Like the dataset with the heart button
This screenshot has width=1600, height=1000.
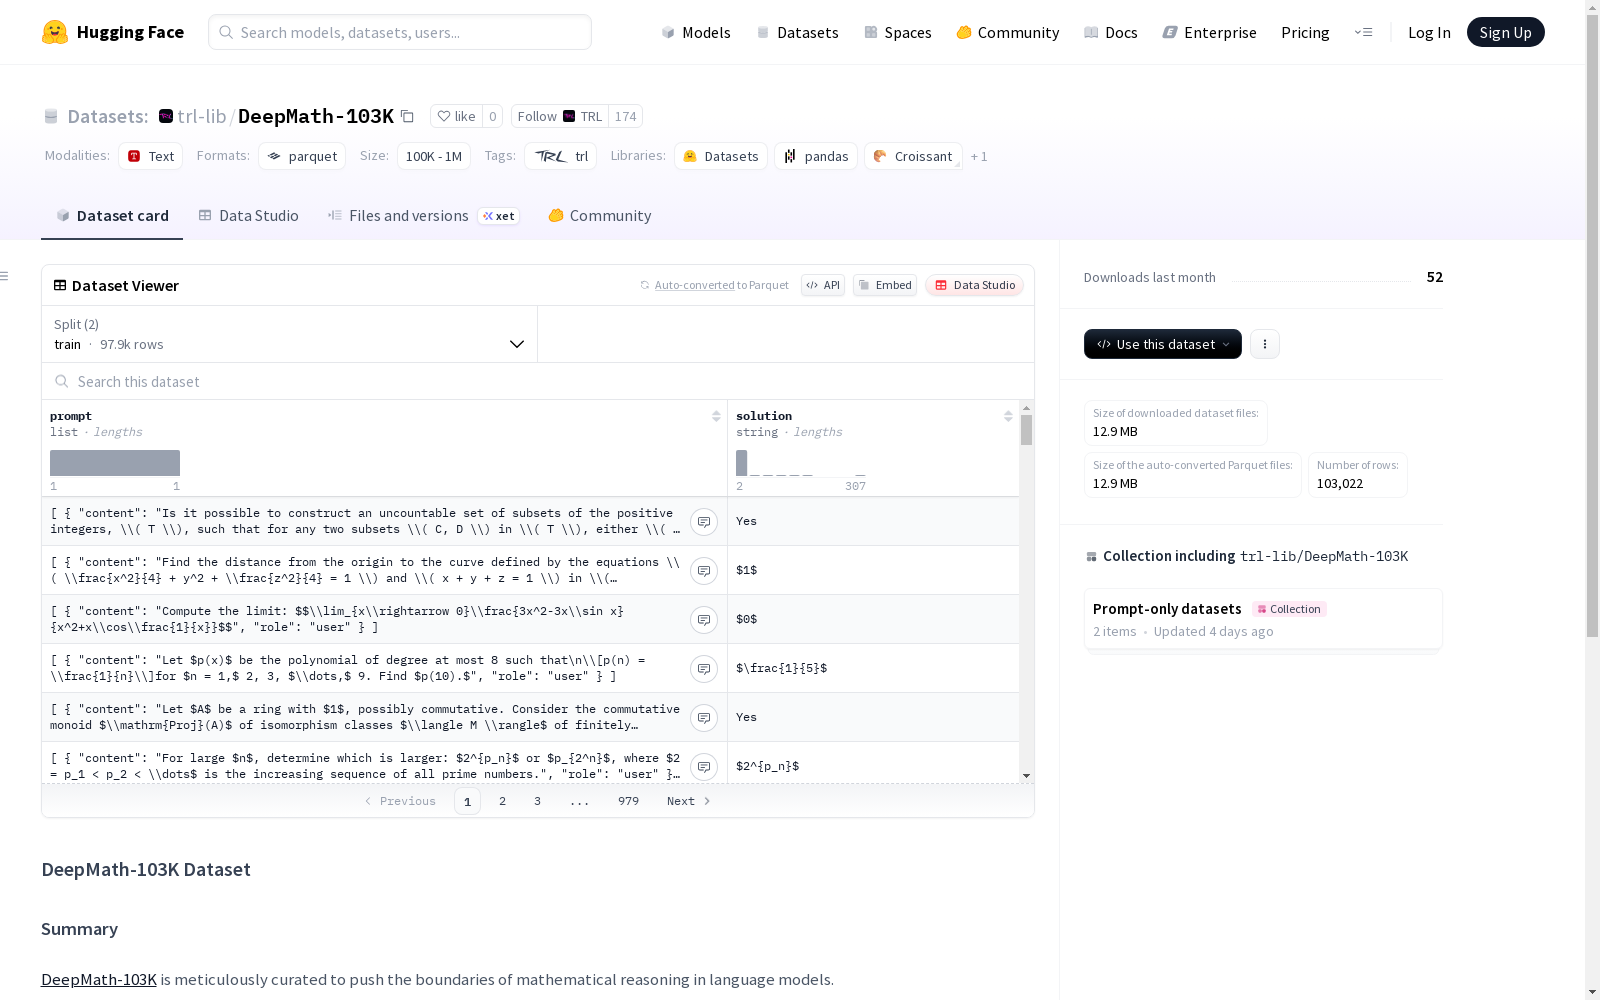coord(456,116)
